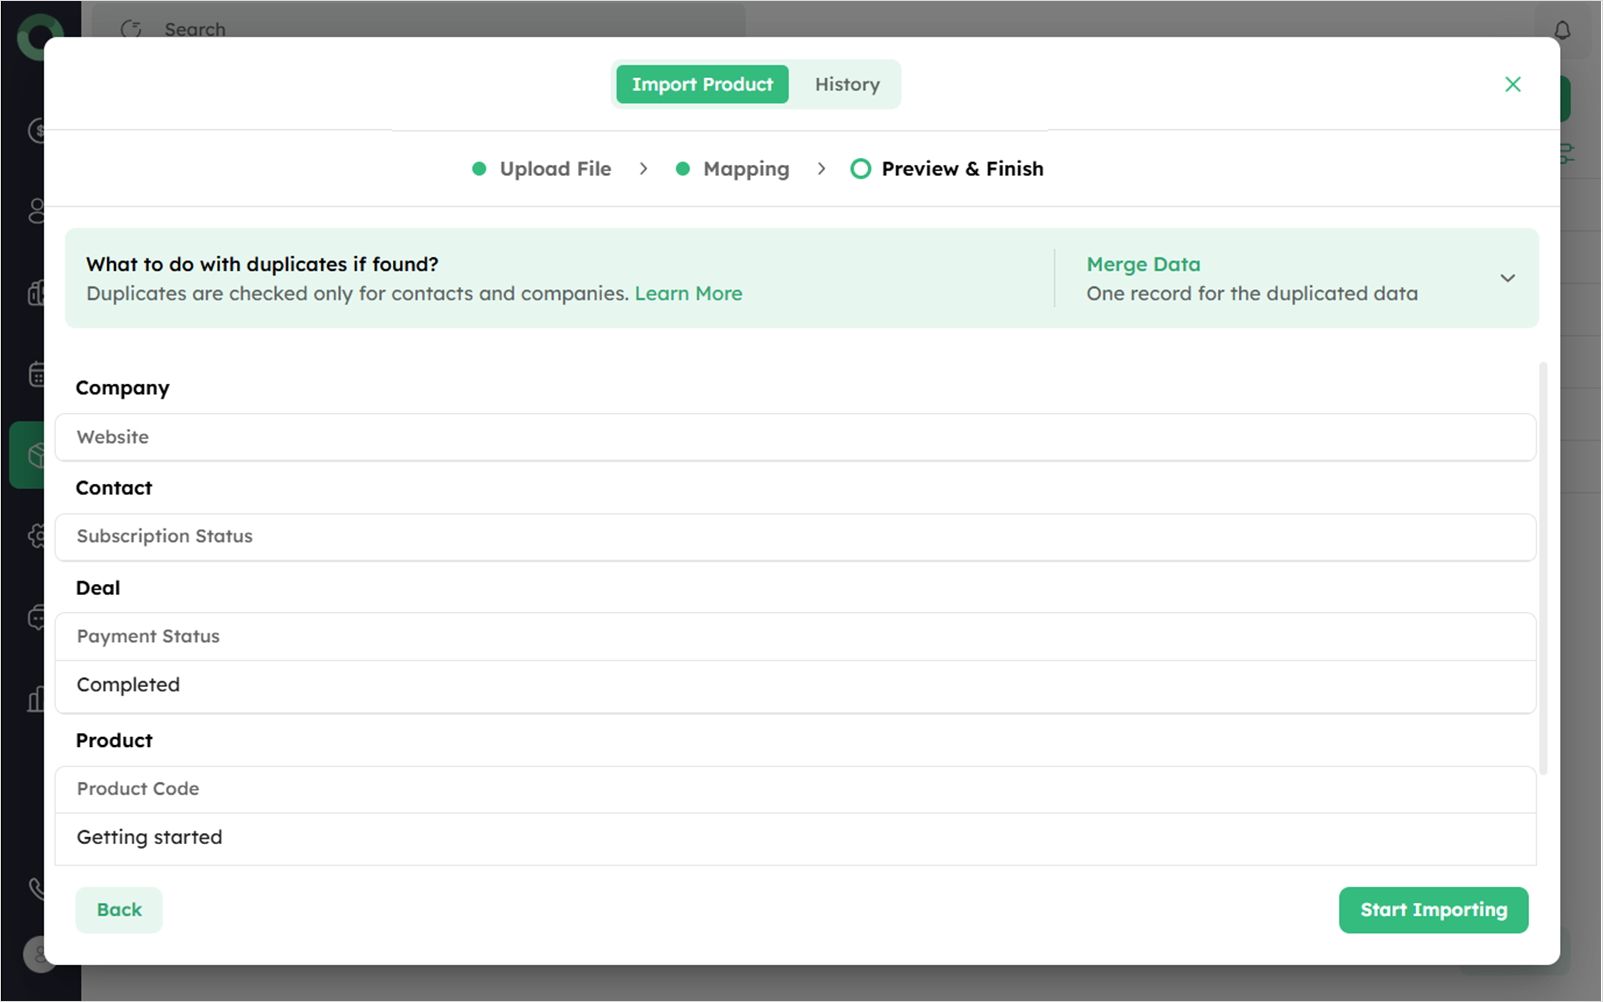Click the preview list vertical scrollbar
Image resolution: width=1603 pixels, height=1002 pixels.
(x=1542, y=568)
